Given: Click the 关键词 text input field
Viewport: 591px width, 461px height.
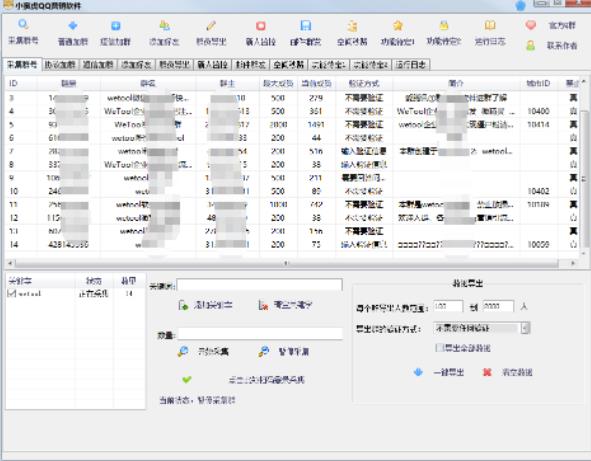Looking at the screenshot, I should [260, 285].
